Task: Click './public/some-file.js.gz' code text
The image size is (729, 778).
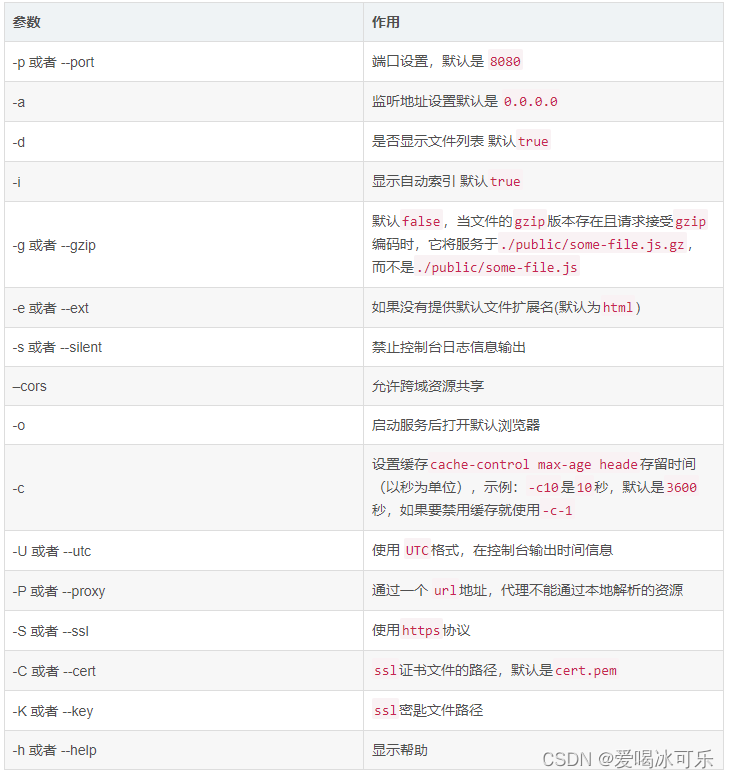Action: pyautogui.click(x=593, y=245)
